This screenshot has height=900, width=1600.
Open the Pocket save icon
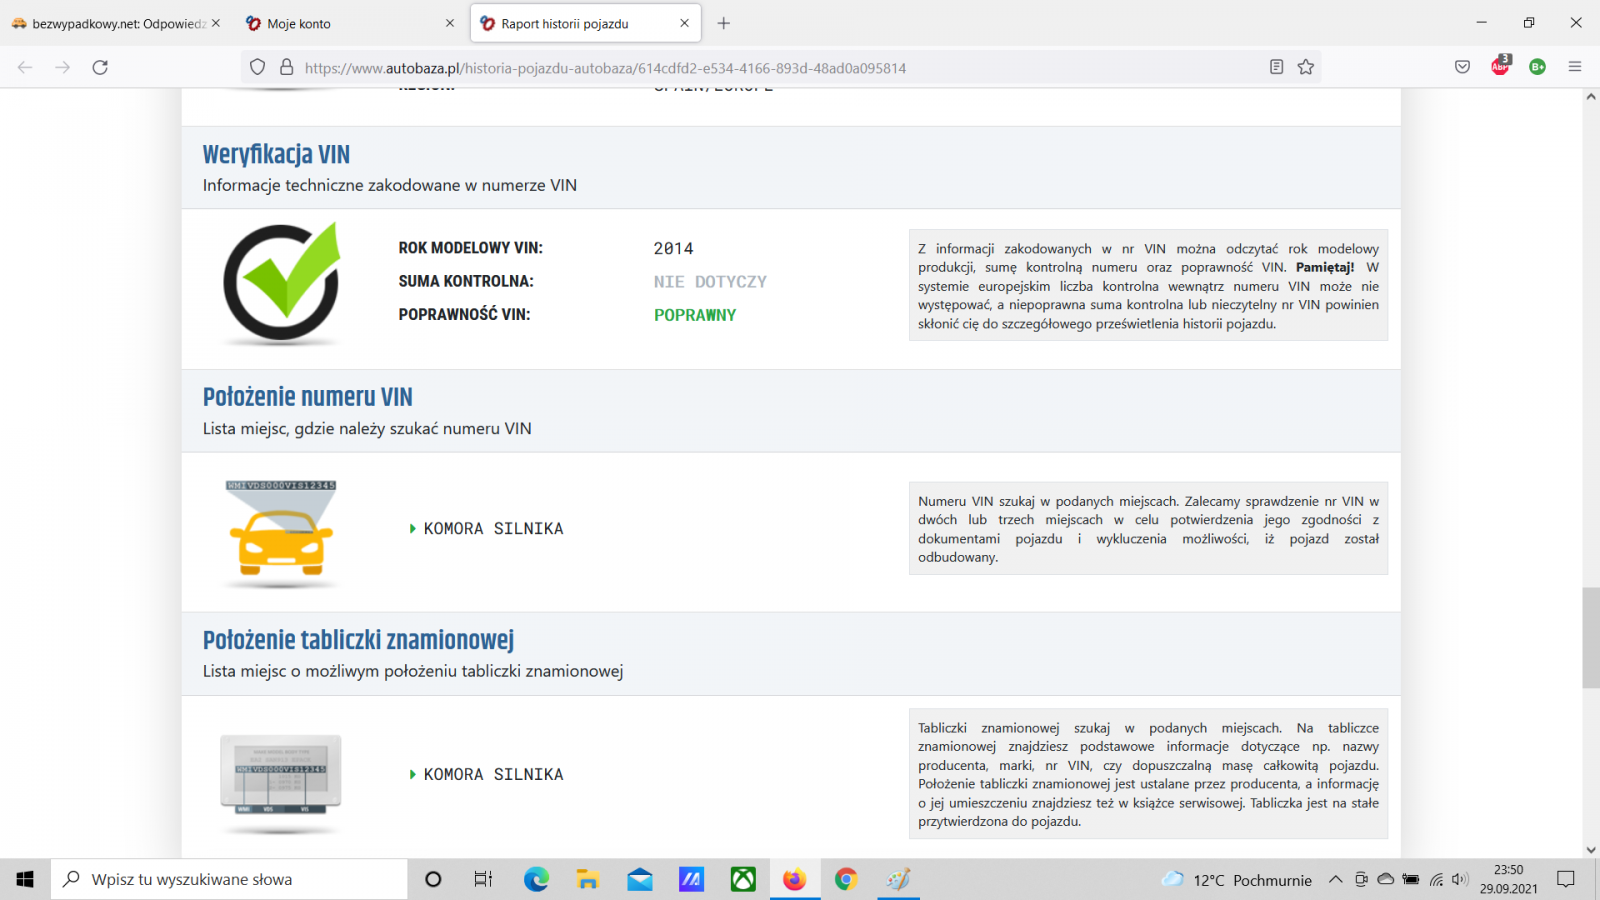coord(1462,67)
